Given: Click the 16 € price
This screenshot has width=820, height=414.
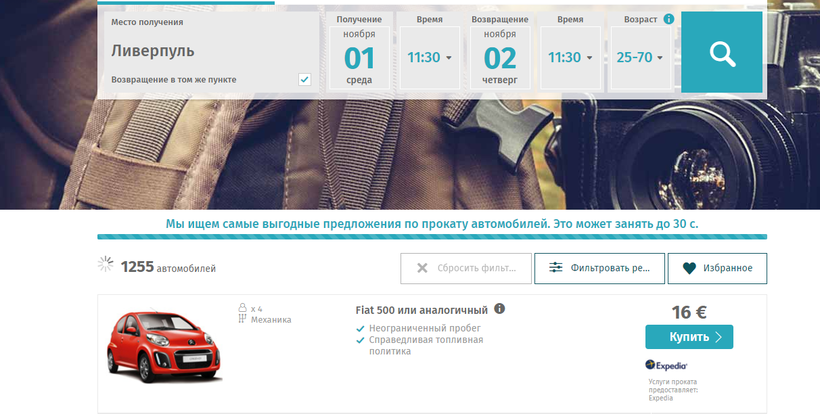Looking at the screenshot, I should pos(689,312).
